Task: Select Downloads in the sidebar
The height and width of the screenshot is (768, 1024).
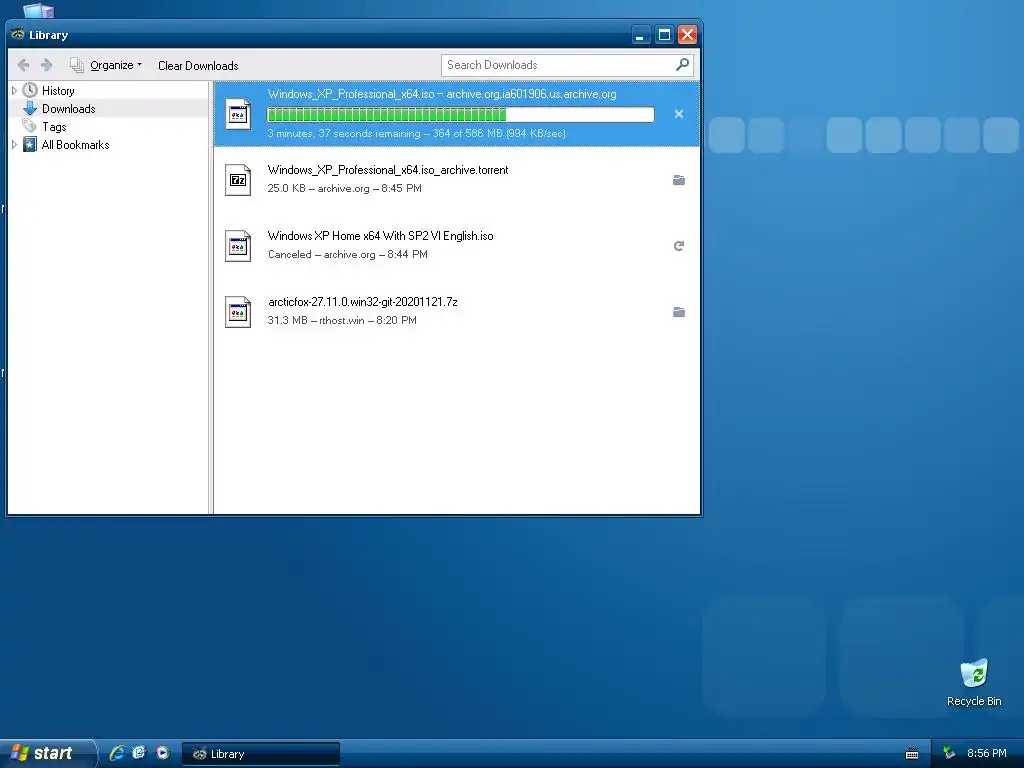Action: tap(69, 108)
